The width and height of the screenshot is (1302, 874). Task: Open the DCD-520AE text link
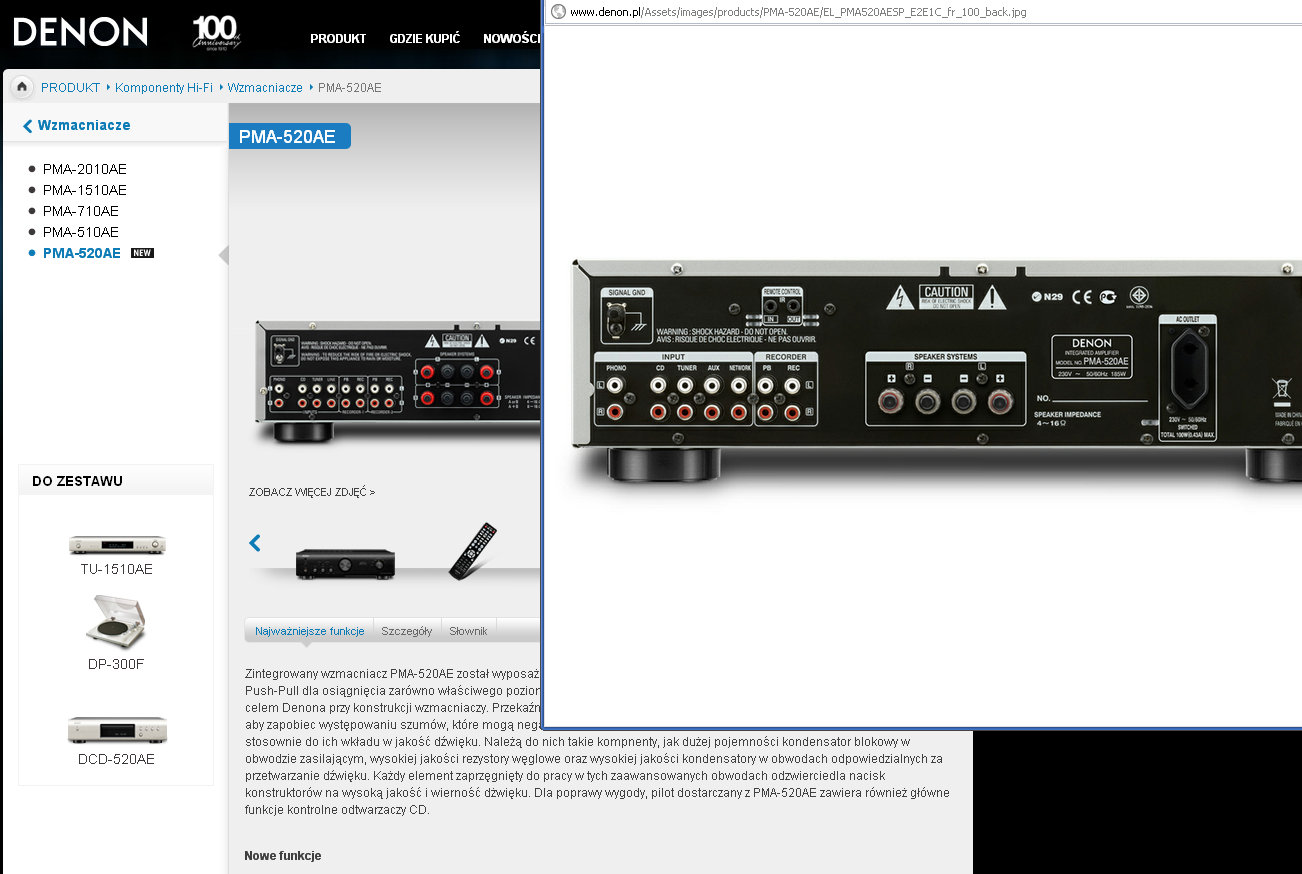coord(117,759)
